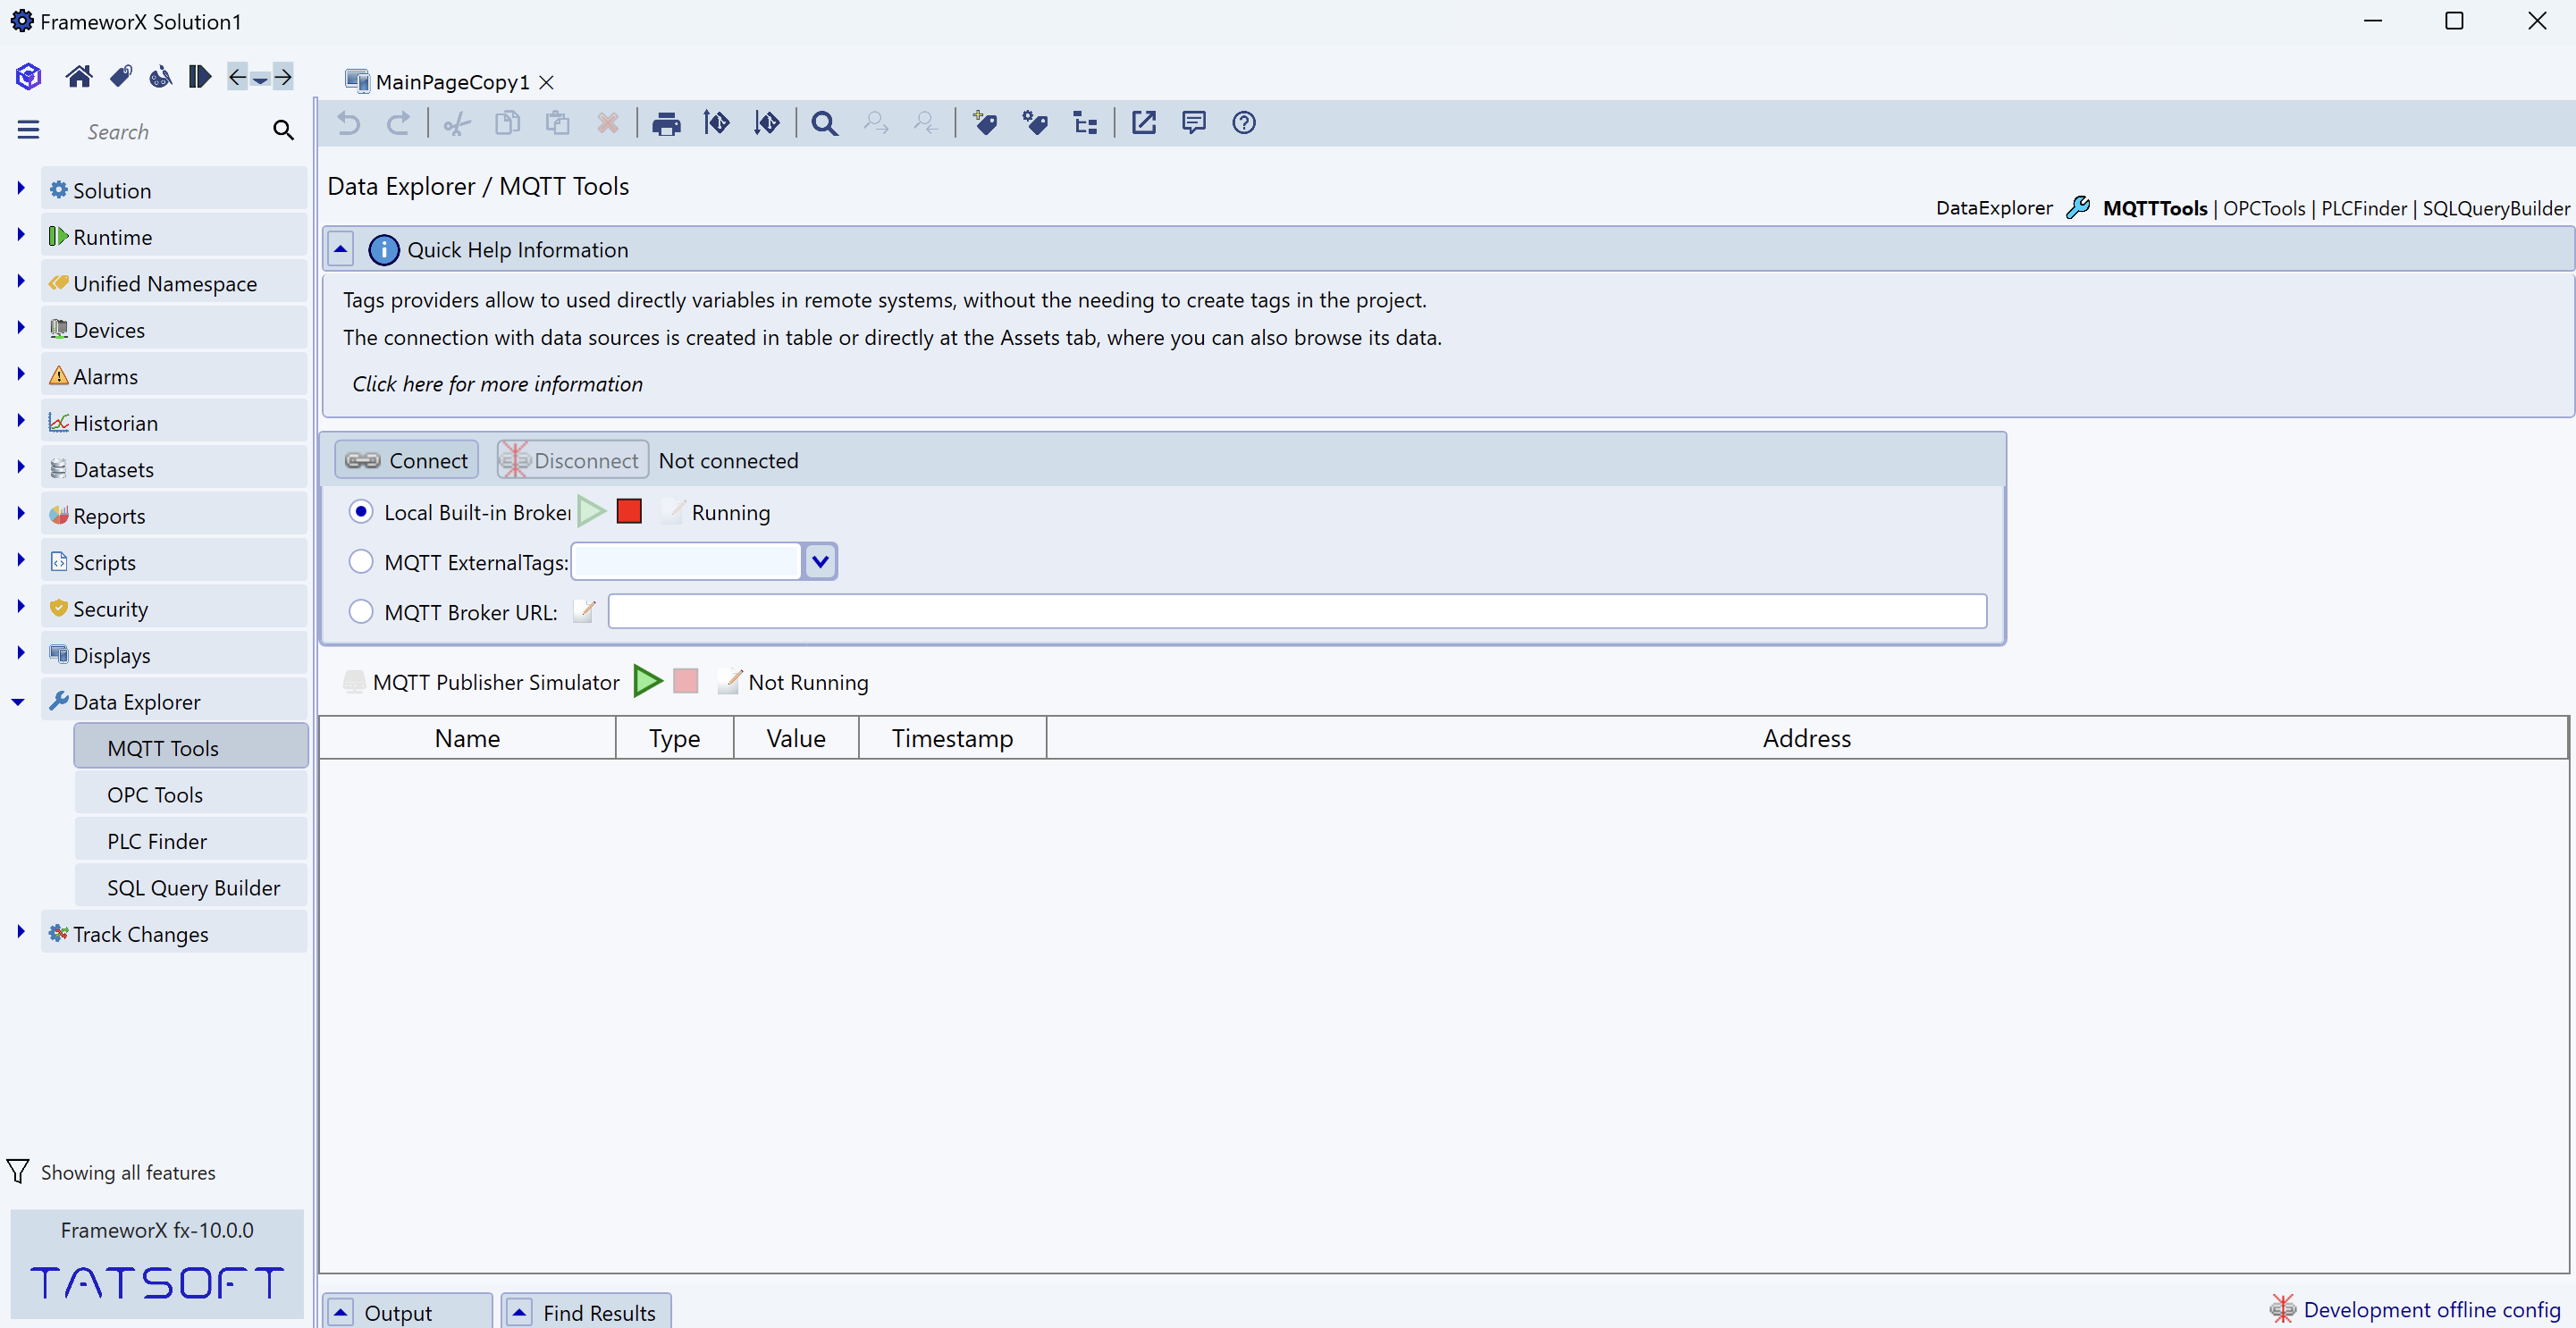Click the red Delete X icon

(607, 123)
